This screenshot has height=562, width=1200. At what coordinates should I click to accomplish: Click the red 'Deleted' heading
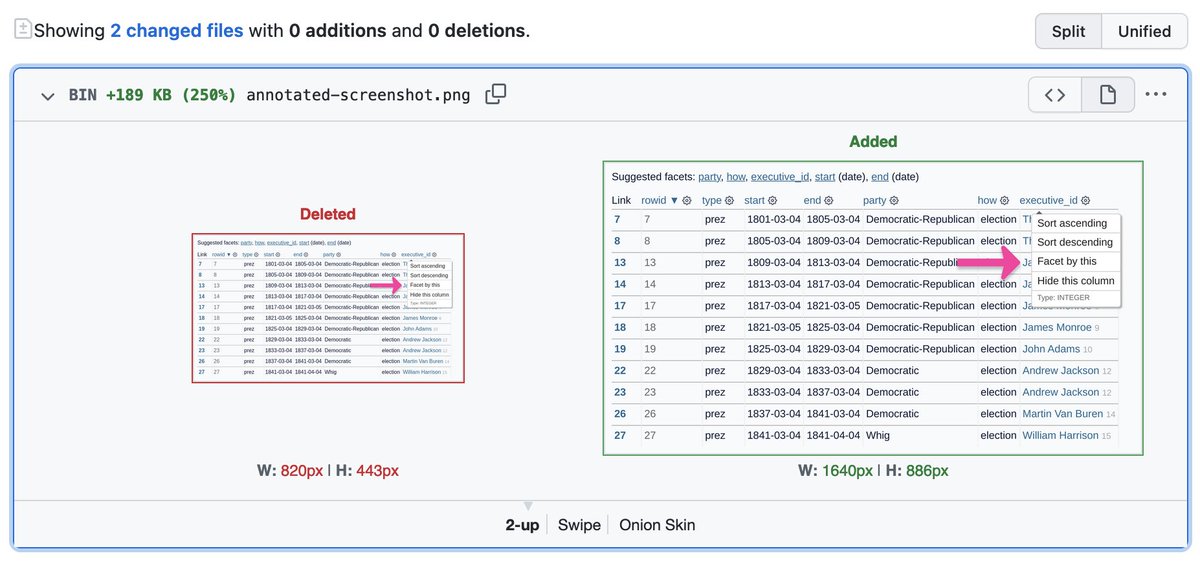[328, 214]
